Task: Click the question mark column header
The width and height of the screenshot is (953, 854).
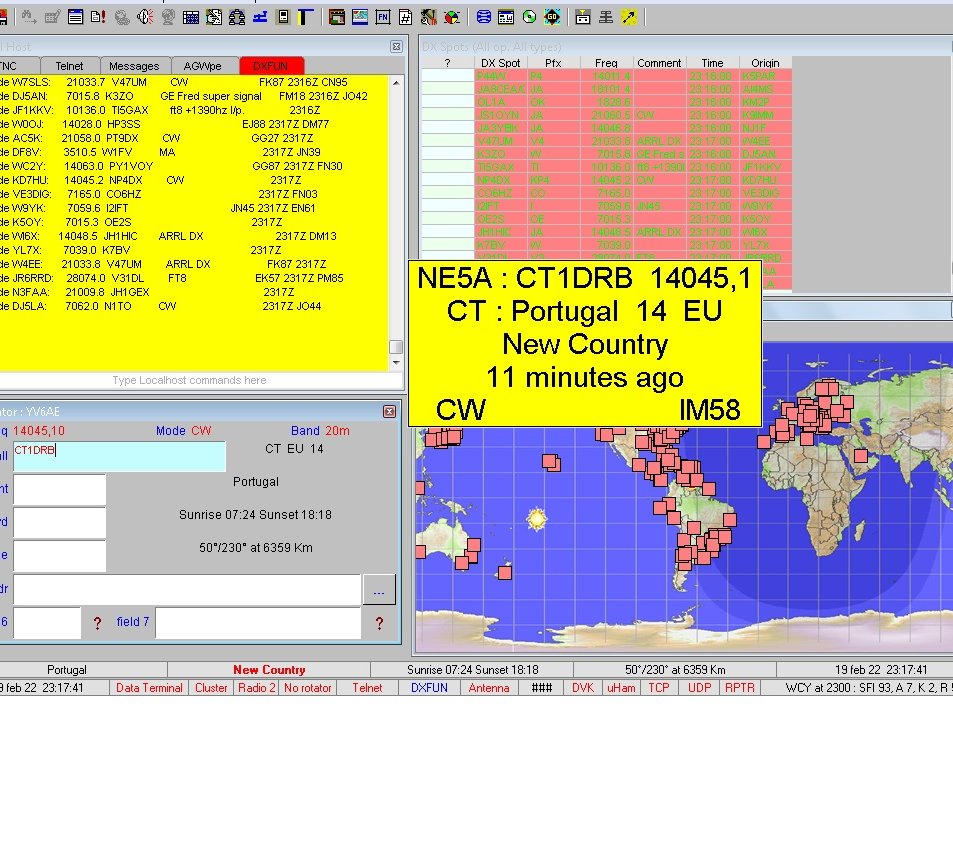Action: (447, 63)
